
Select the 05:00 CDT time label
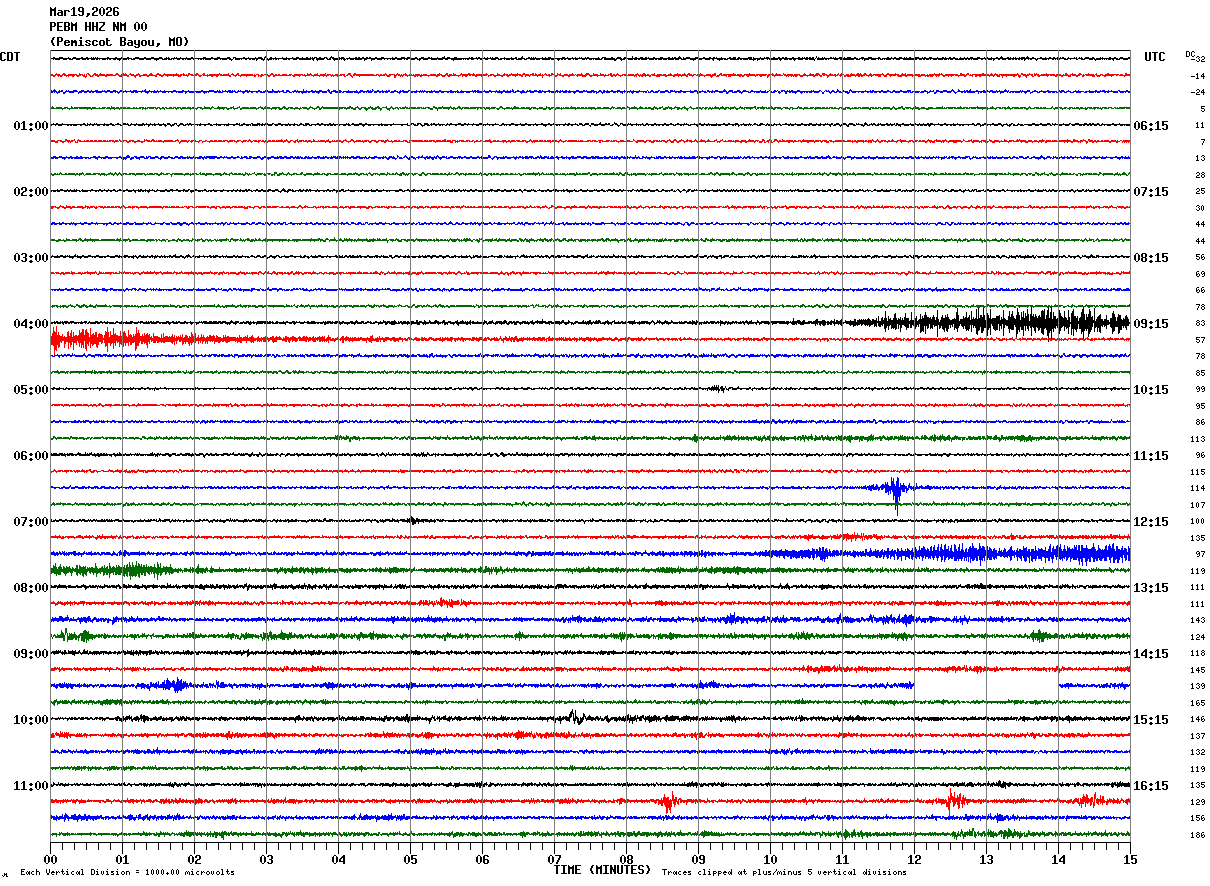click(x=31, y=390)
